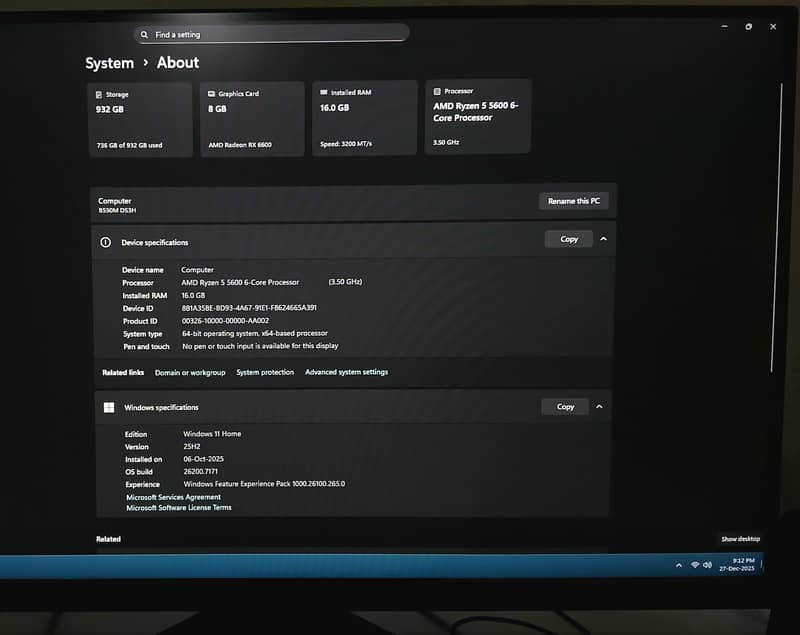Copy the Device specifications

[x=569, y=239]
